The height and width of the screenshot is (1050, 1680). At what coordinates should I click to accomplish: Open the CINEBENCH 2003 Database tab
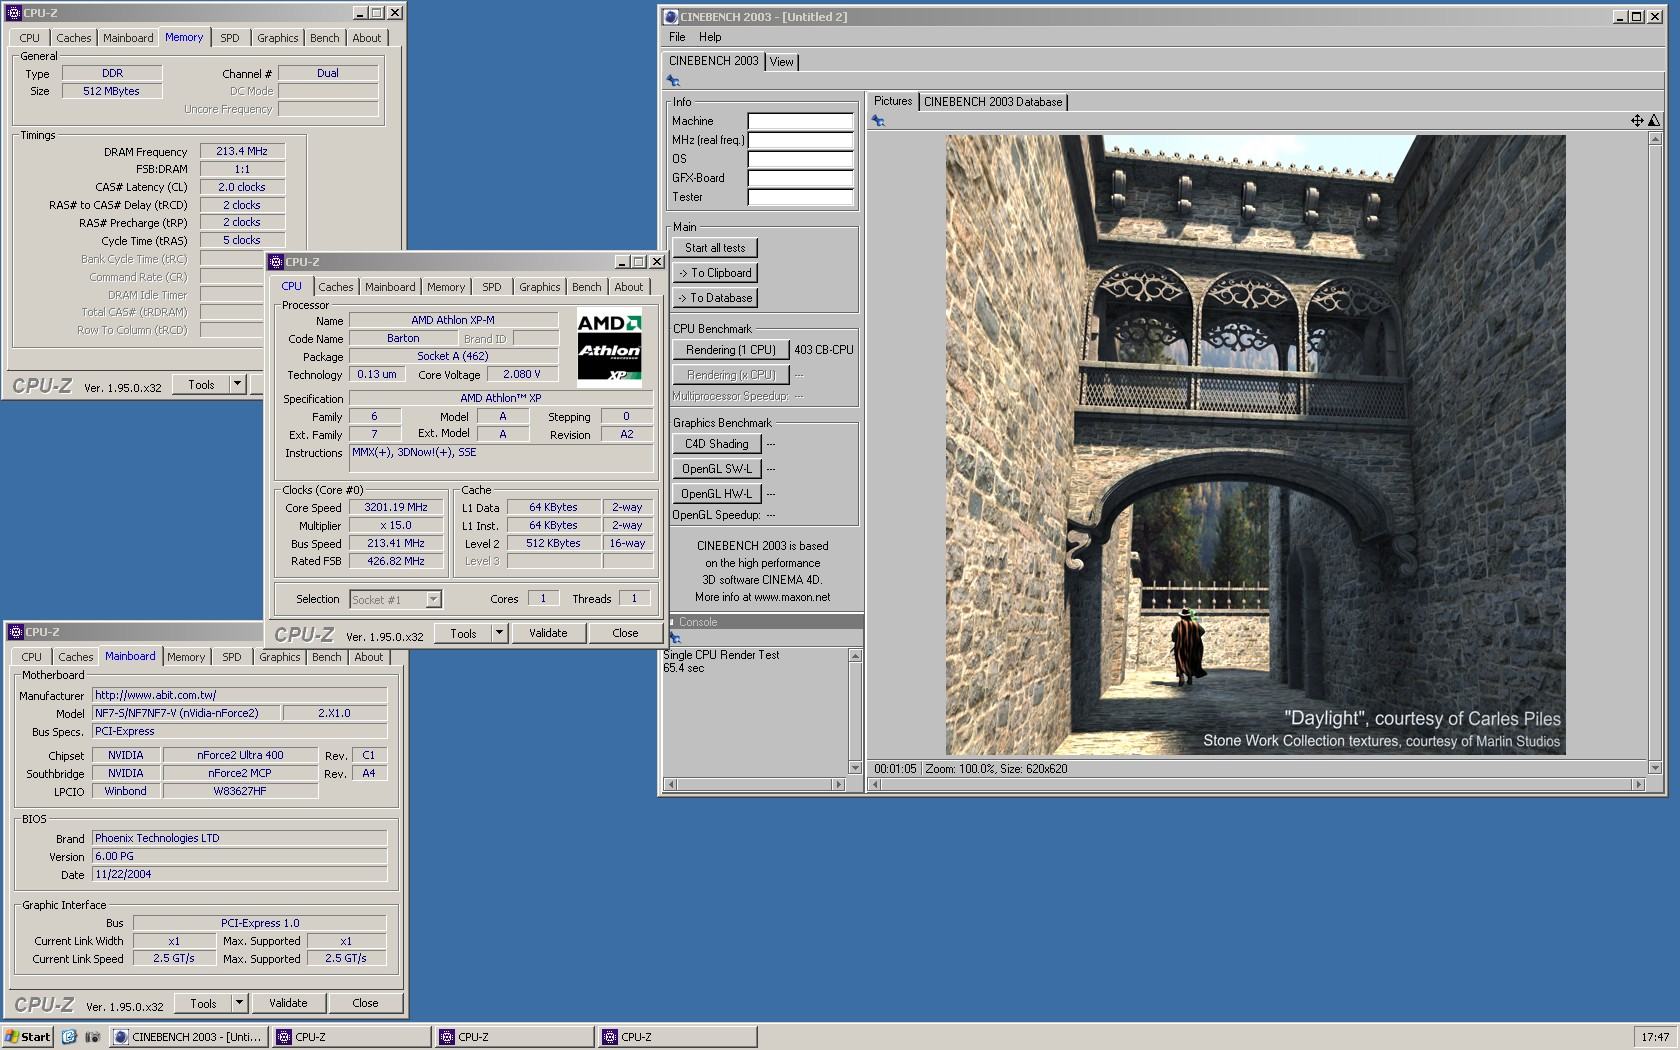993,102
